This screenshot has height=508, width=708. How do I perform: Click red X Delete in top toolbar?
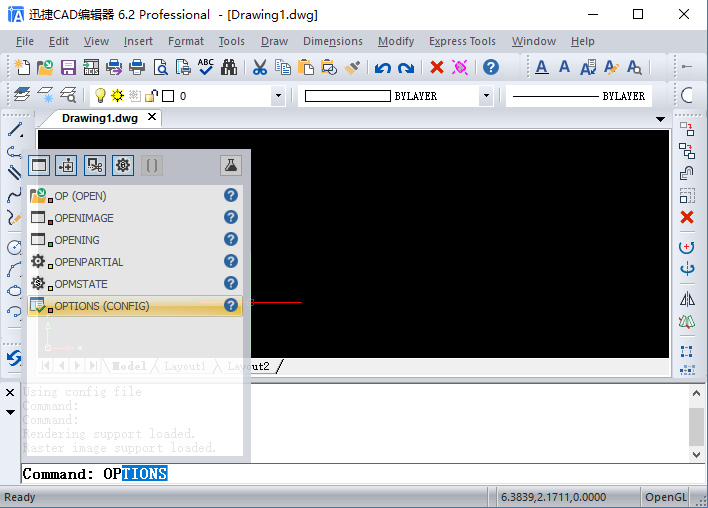[x=437, y=67]
